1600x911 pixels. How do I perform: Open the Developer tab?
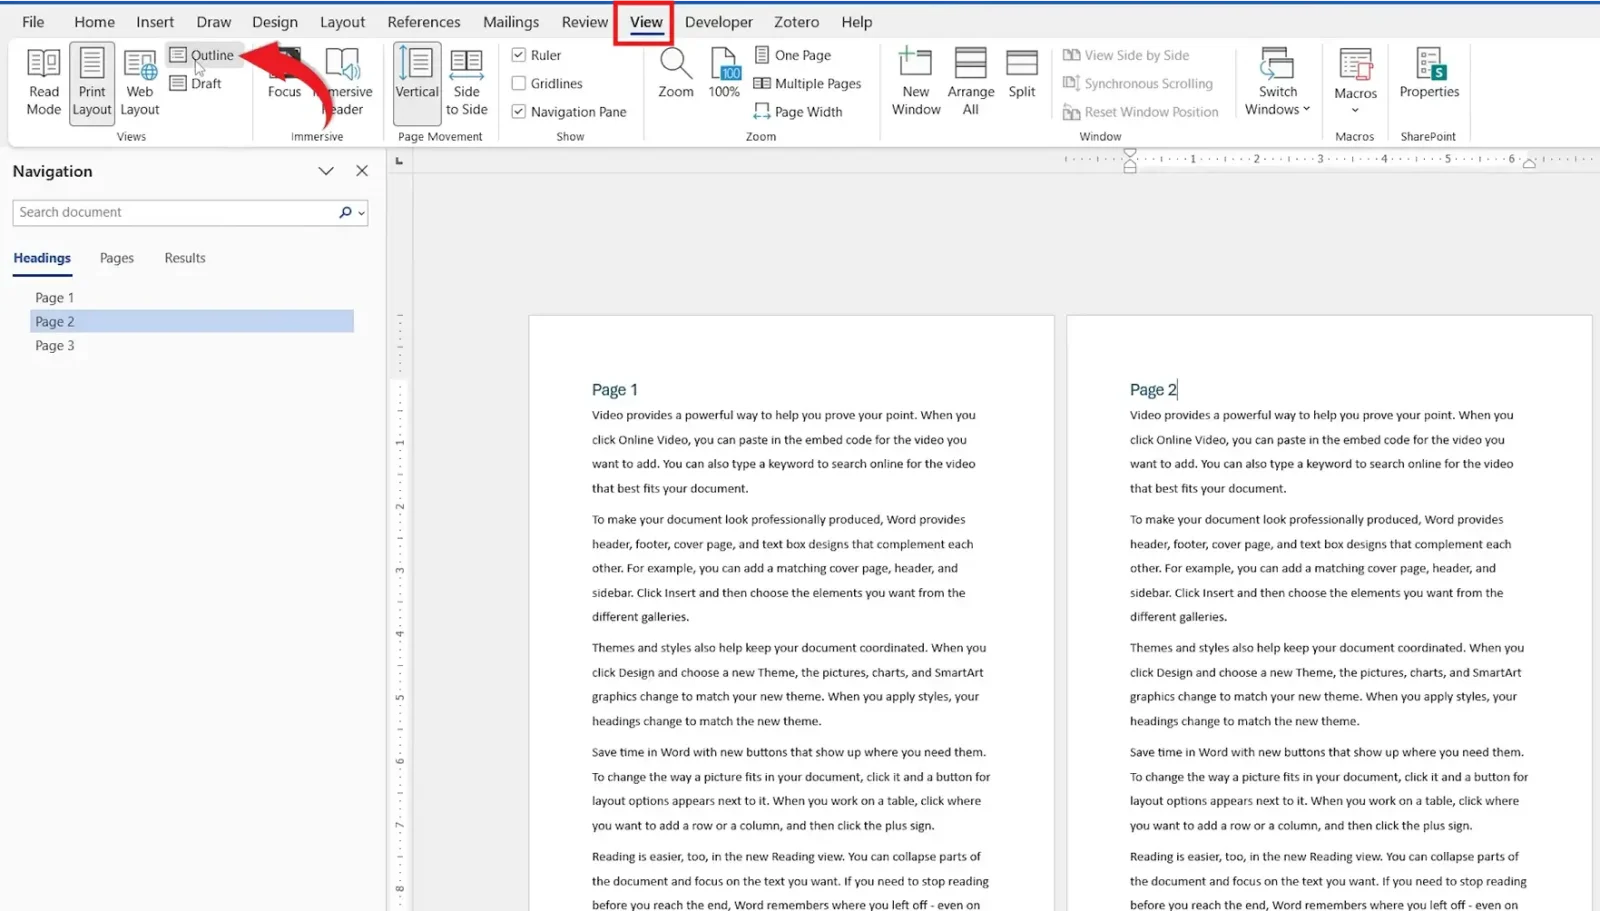[x=719, y=21]
